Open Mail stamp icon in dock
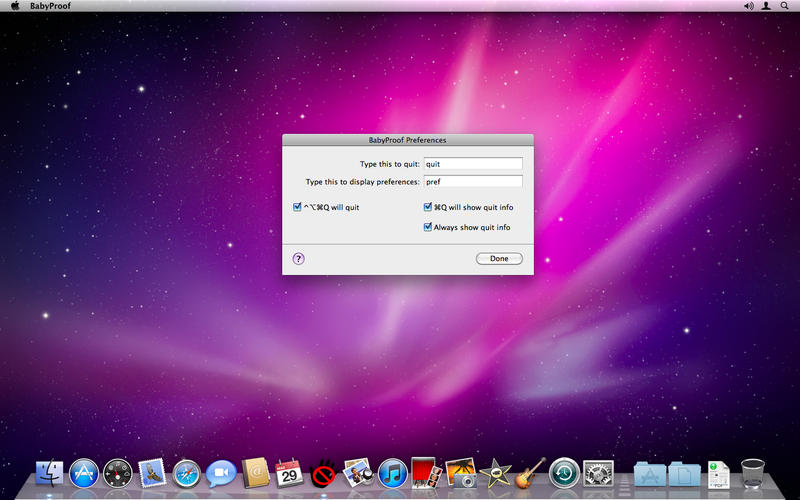The image size is (800, 500). pos(152,472)
